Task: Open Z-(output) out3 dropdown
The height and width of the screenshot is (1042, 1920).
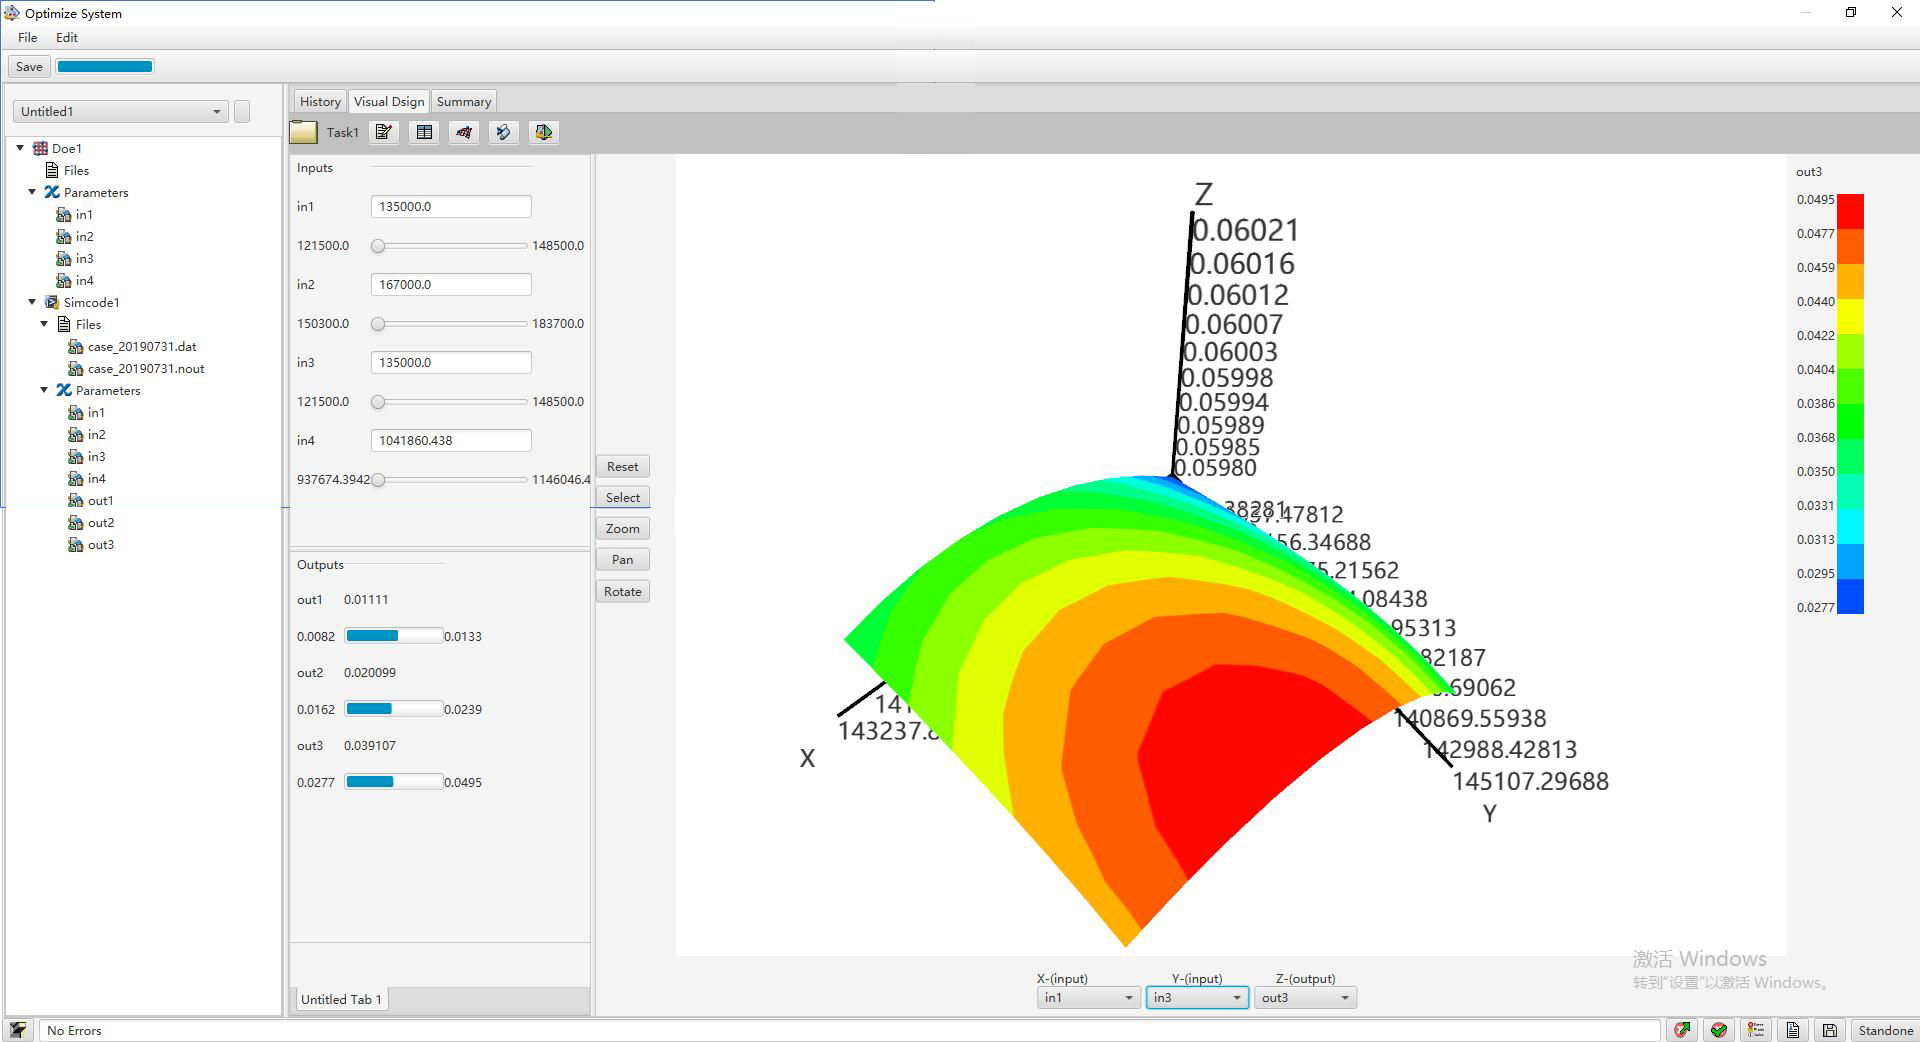Action: (1305, 997)
